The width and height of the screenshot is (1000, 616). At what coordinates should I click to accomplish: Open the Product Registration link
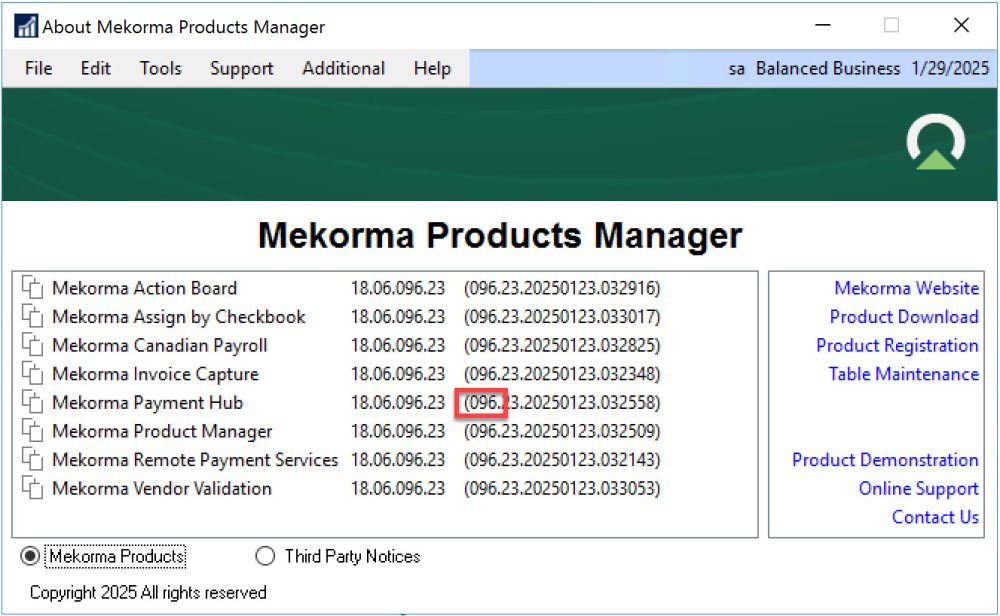(897, 345)
